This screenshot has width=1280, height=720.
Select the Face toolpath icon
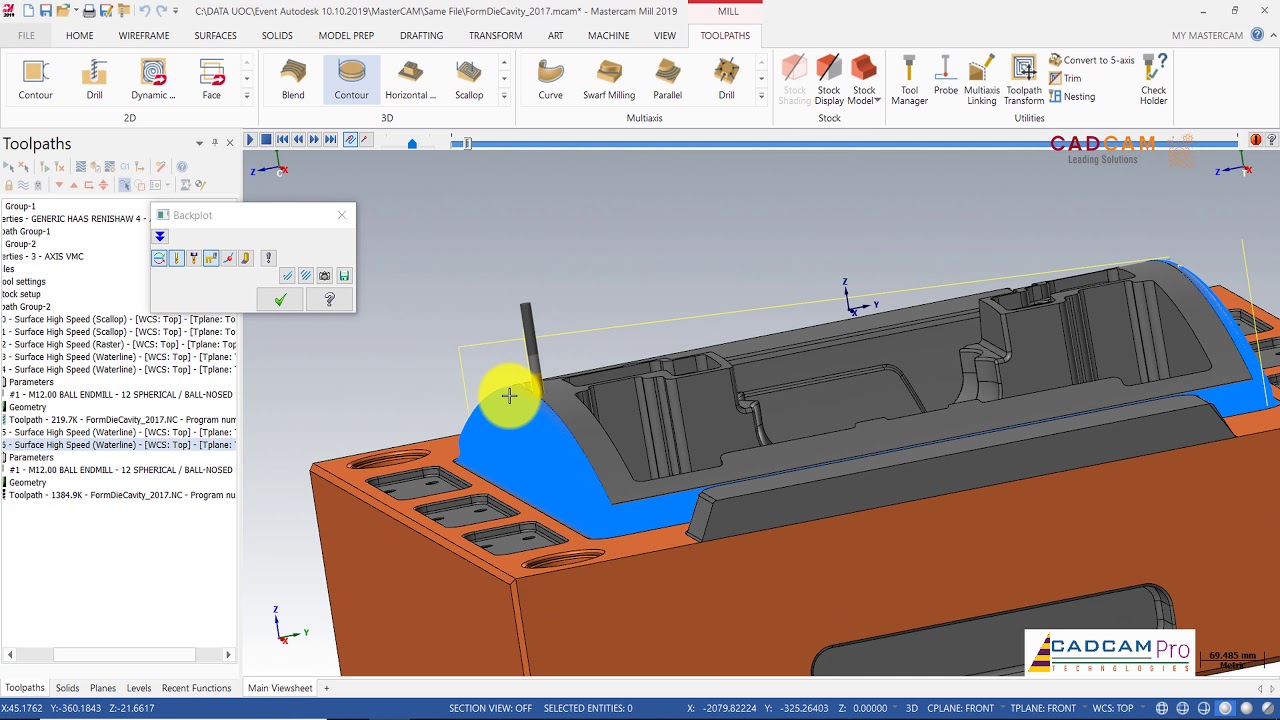tap(211, 79)
